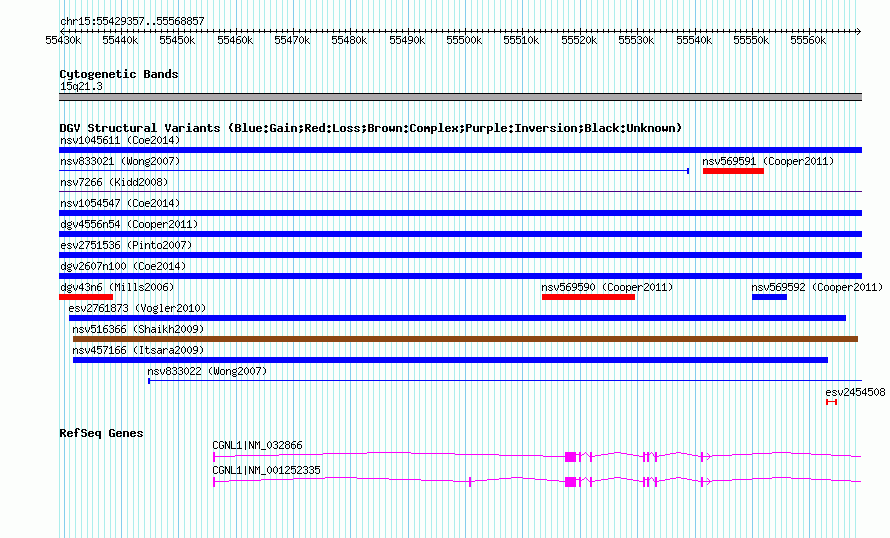Click the 55450k ruler tick label

pyautogui.click(x=177, y=40)
